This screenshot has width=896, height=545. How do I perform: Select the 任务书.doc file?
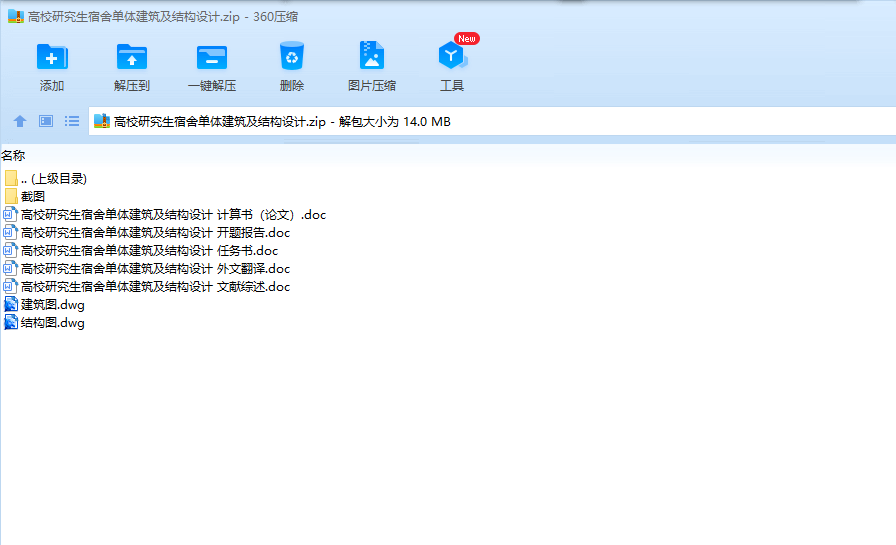pos(141,251)
